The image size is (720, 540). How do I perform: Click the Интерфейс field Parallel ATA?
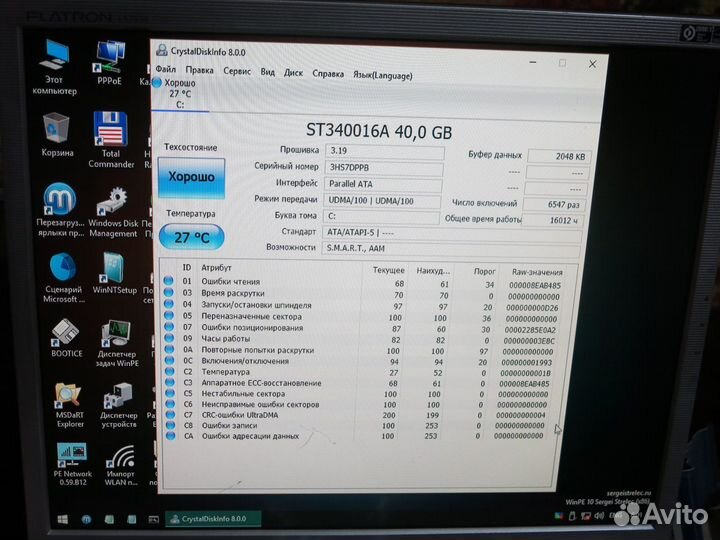coord(383,185)
